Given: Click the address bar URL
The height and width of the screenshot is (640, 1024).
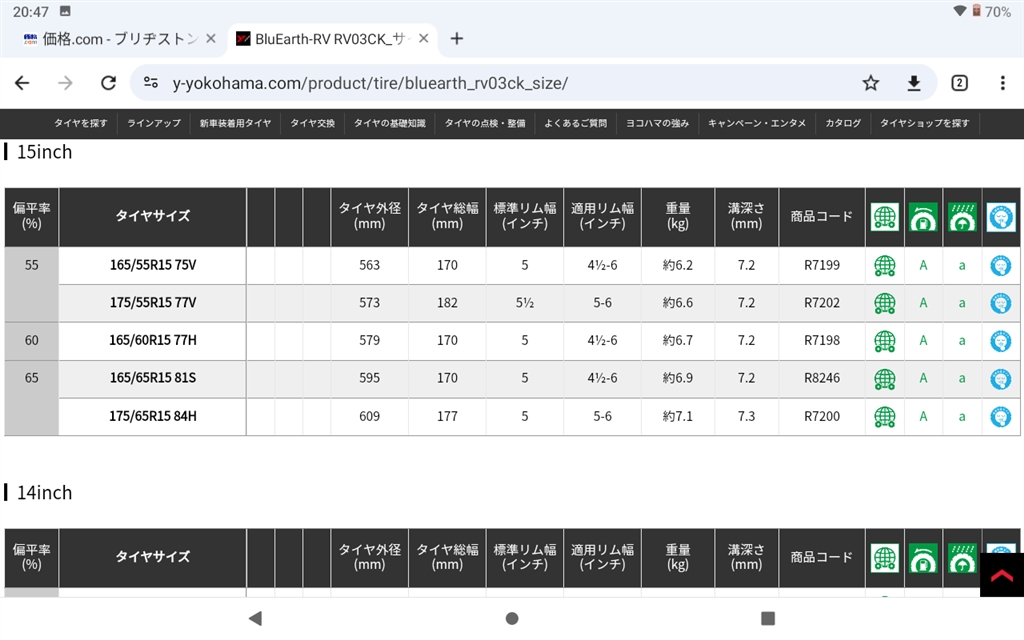Looking at the screenshot, I should point(370,84).
